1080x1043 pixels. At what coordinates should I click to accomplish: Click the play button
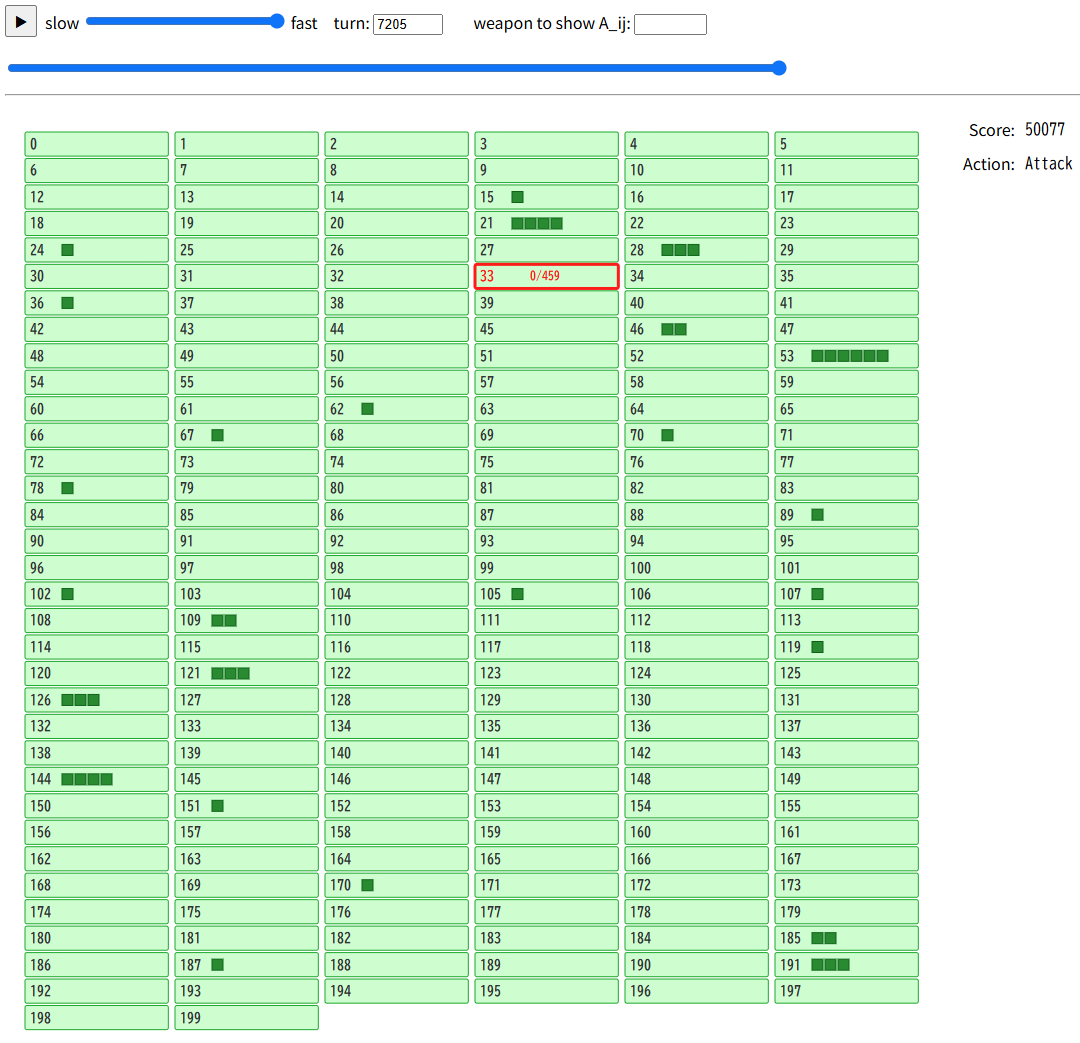point(21,22)
